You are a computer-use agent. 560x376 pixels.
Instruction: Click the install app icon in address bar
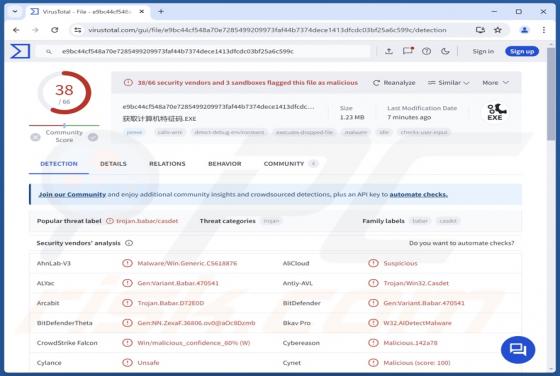pyautogui.click(x=480, y=30)
